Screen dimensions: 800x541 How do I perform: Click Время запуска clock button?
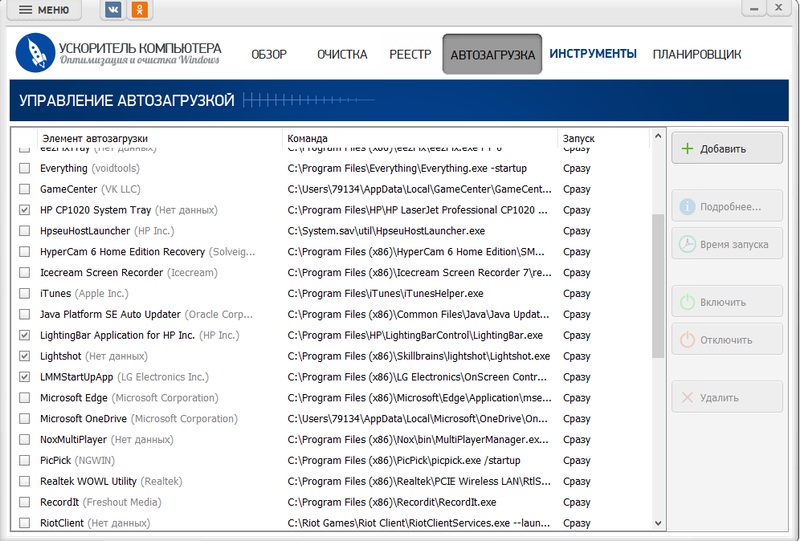[726, 244]
